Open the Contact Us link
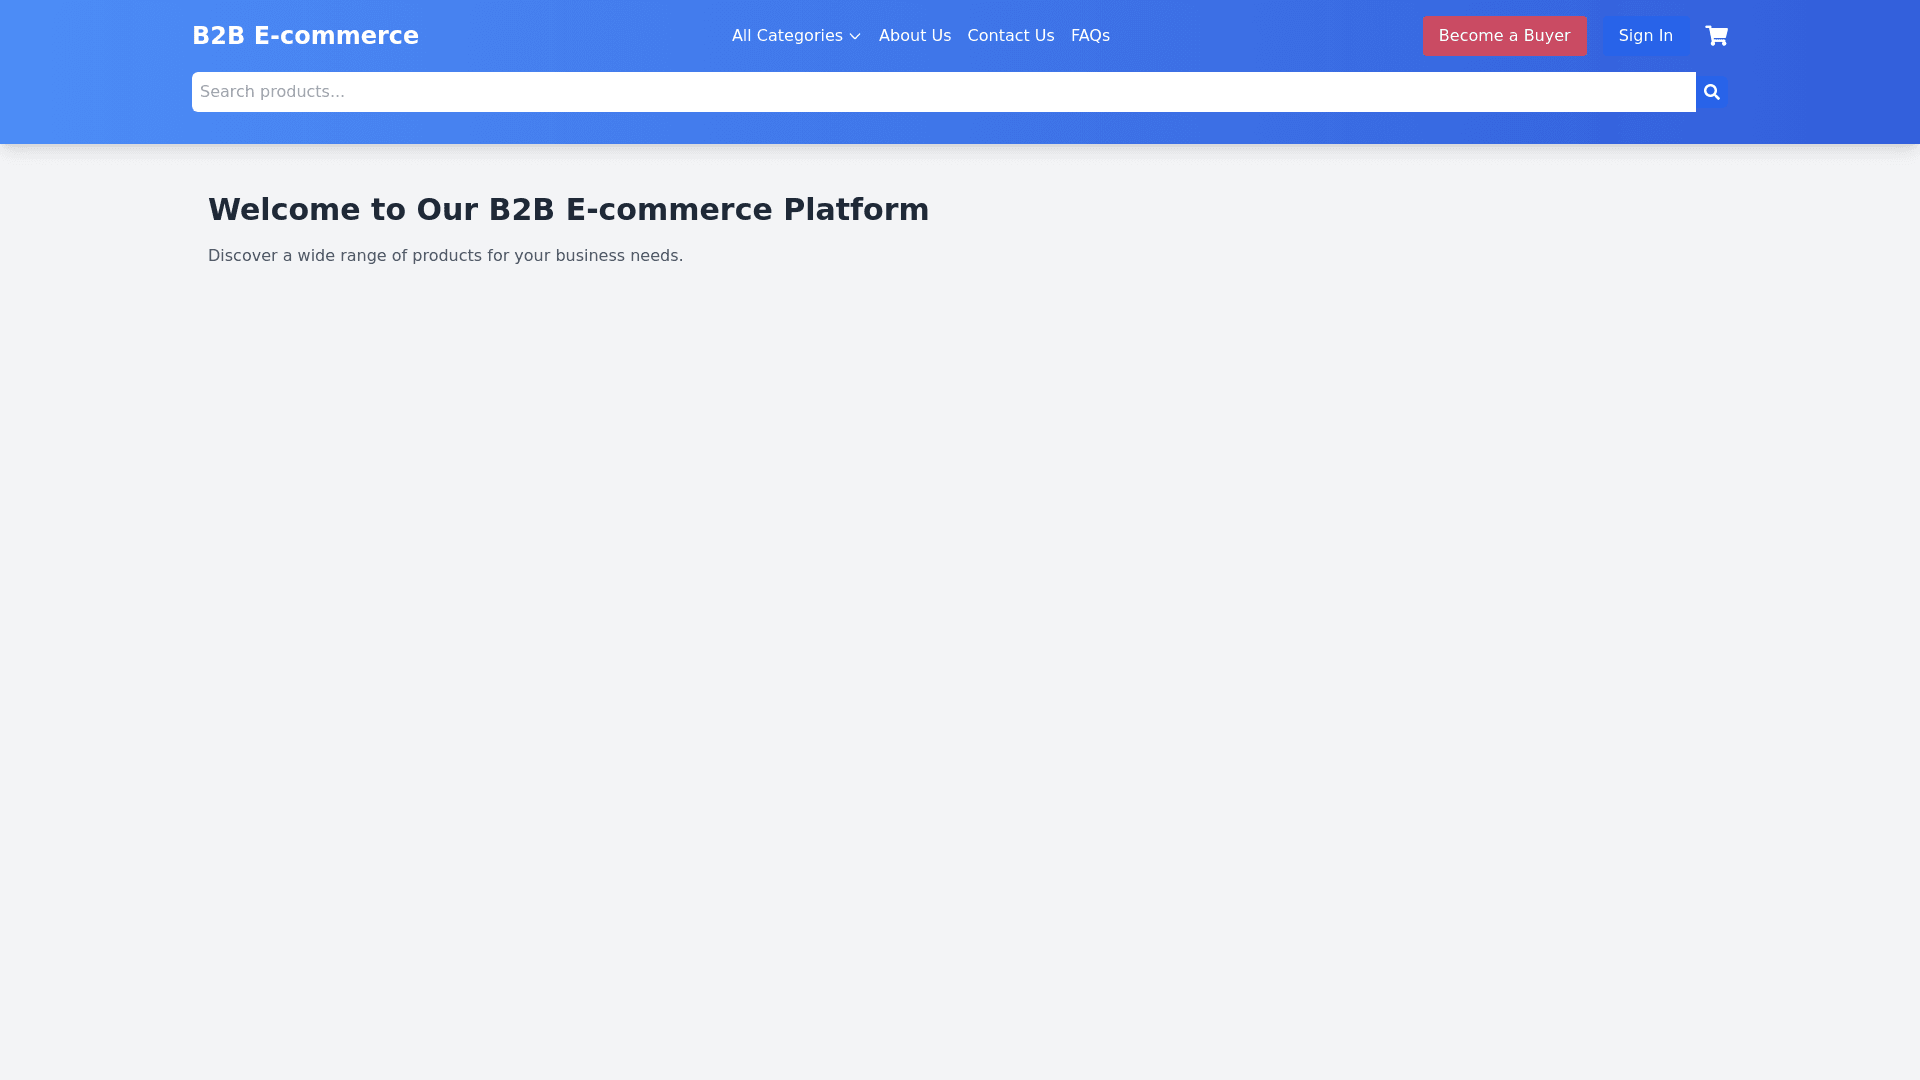The height and width of the screenshot is (1080, 1920). (x=1010, y=36)
